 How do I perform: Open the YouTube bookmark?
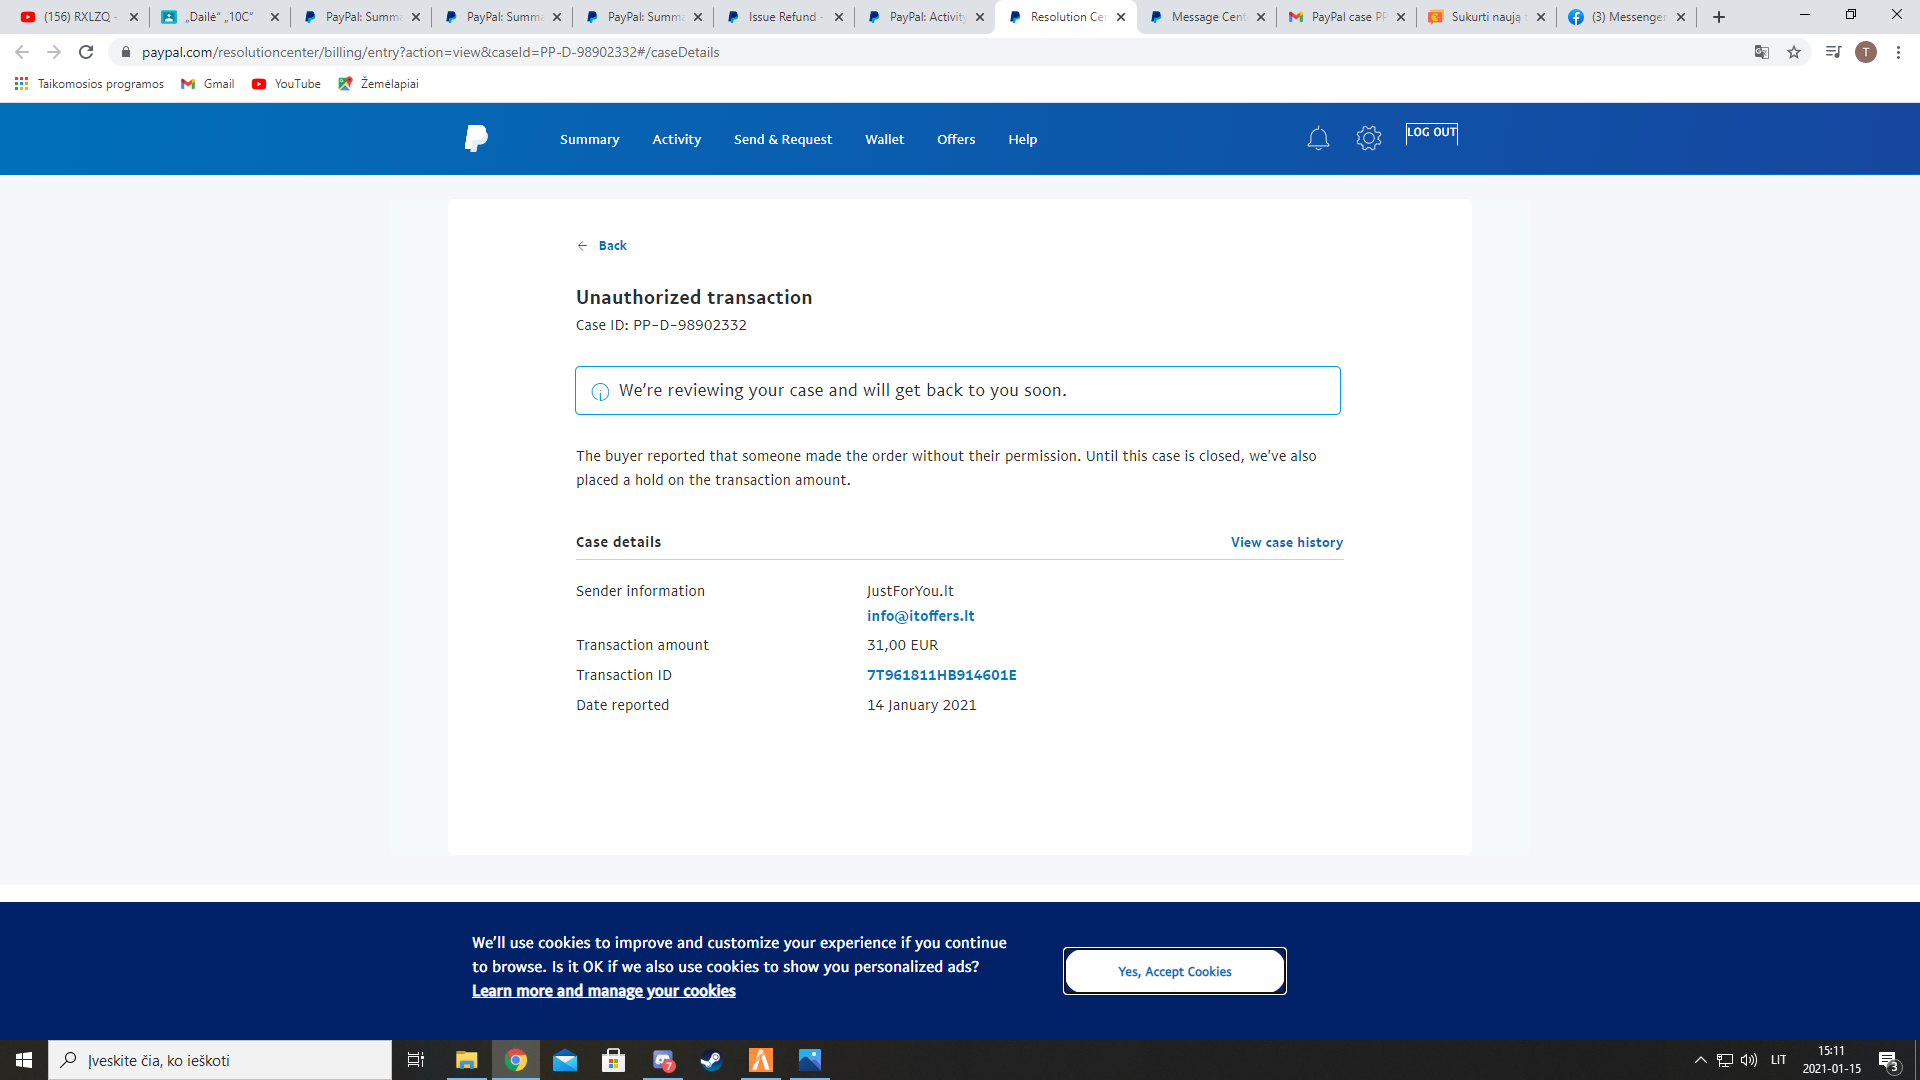[x=287, y=84]
